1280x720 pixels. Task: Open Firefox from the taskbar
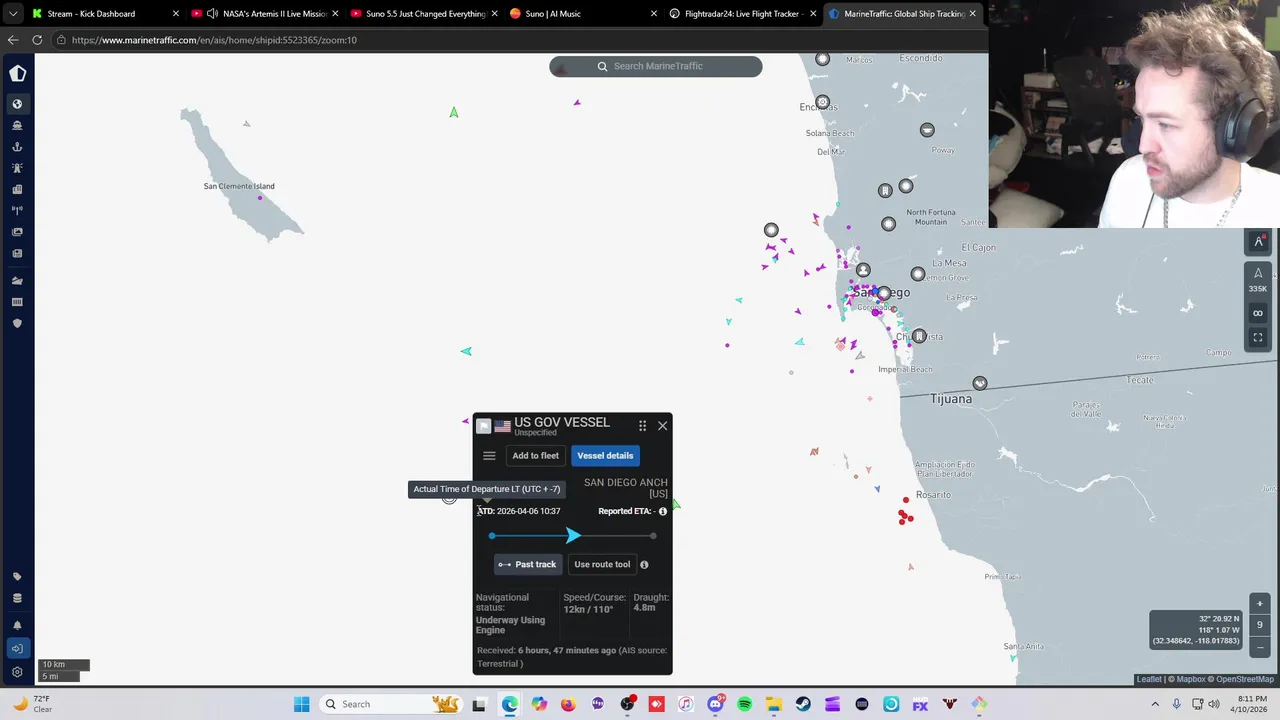(x=568, y=704)
